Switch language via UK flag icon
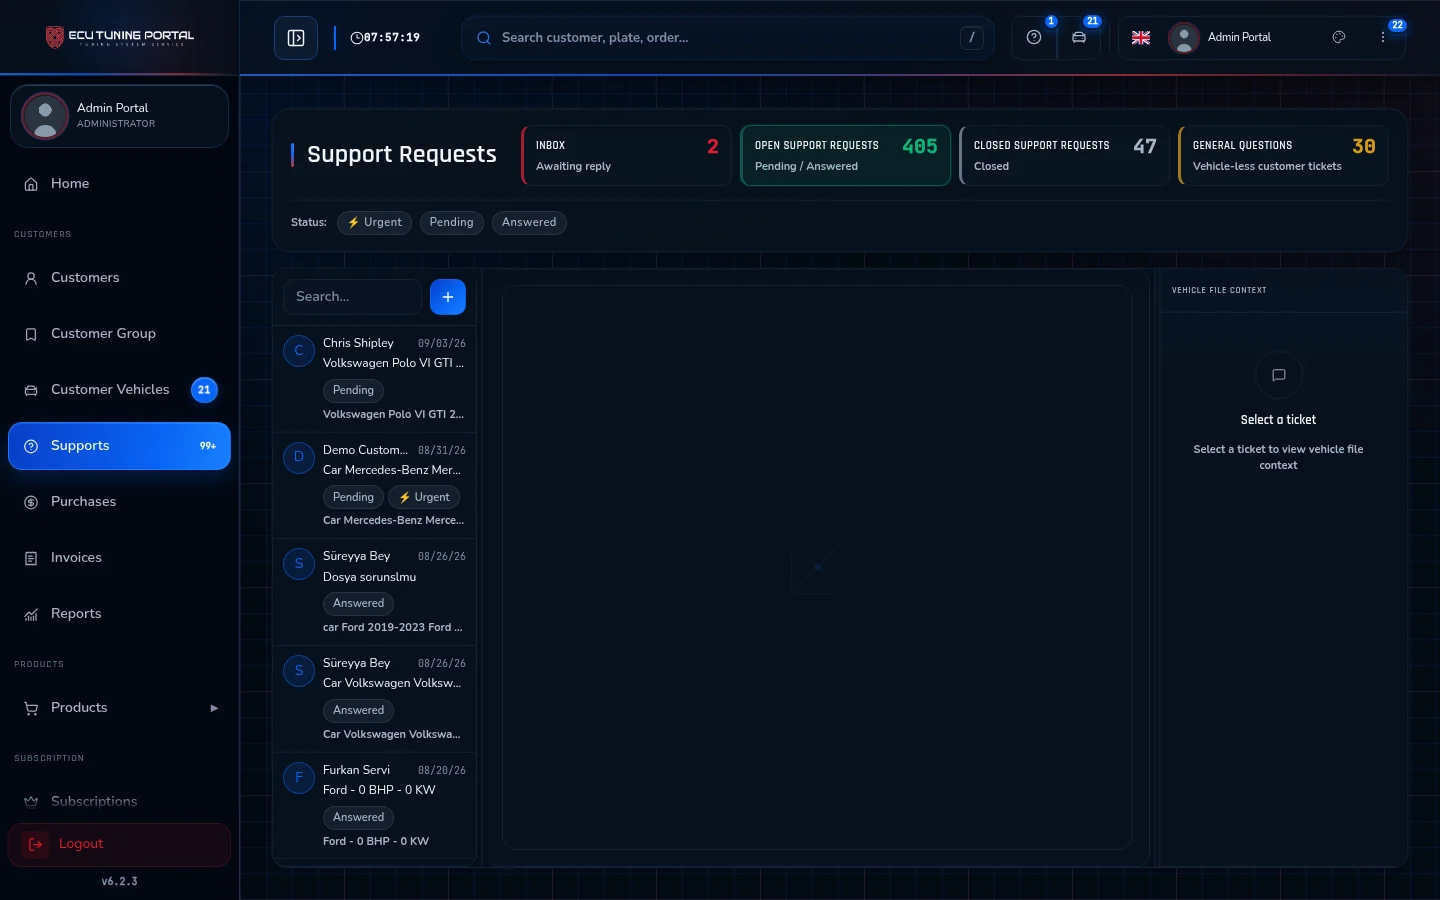The width and height of the screenshot is (1440, 900). pos(1141,38)
